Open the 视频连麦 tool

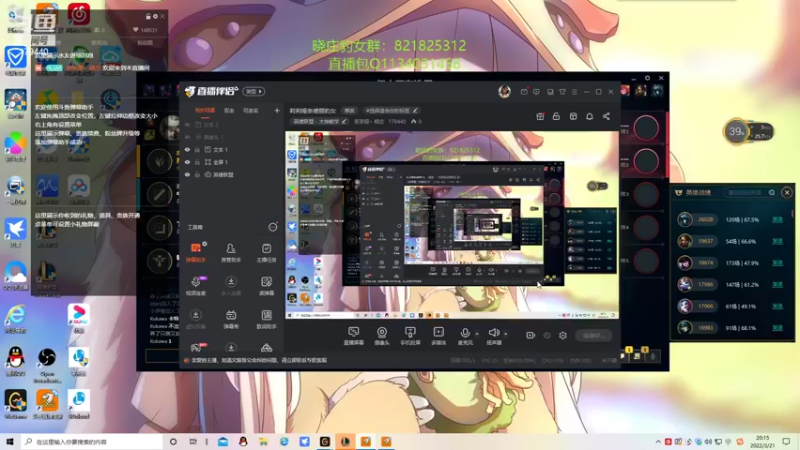tap(195, 286)
